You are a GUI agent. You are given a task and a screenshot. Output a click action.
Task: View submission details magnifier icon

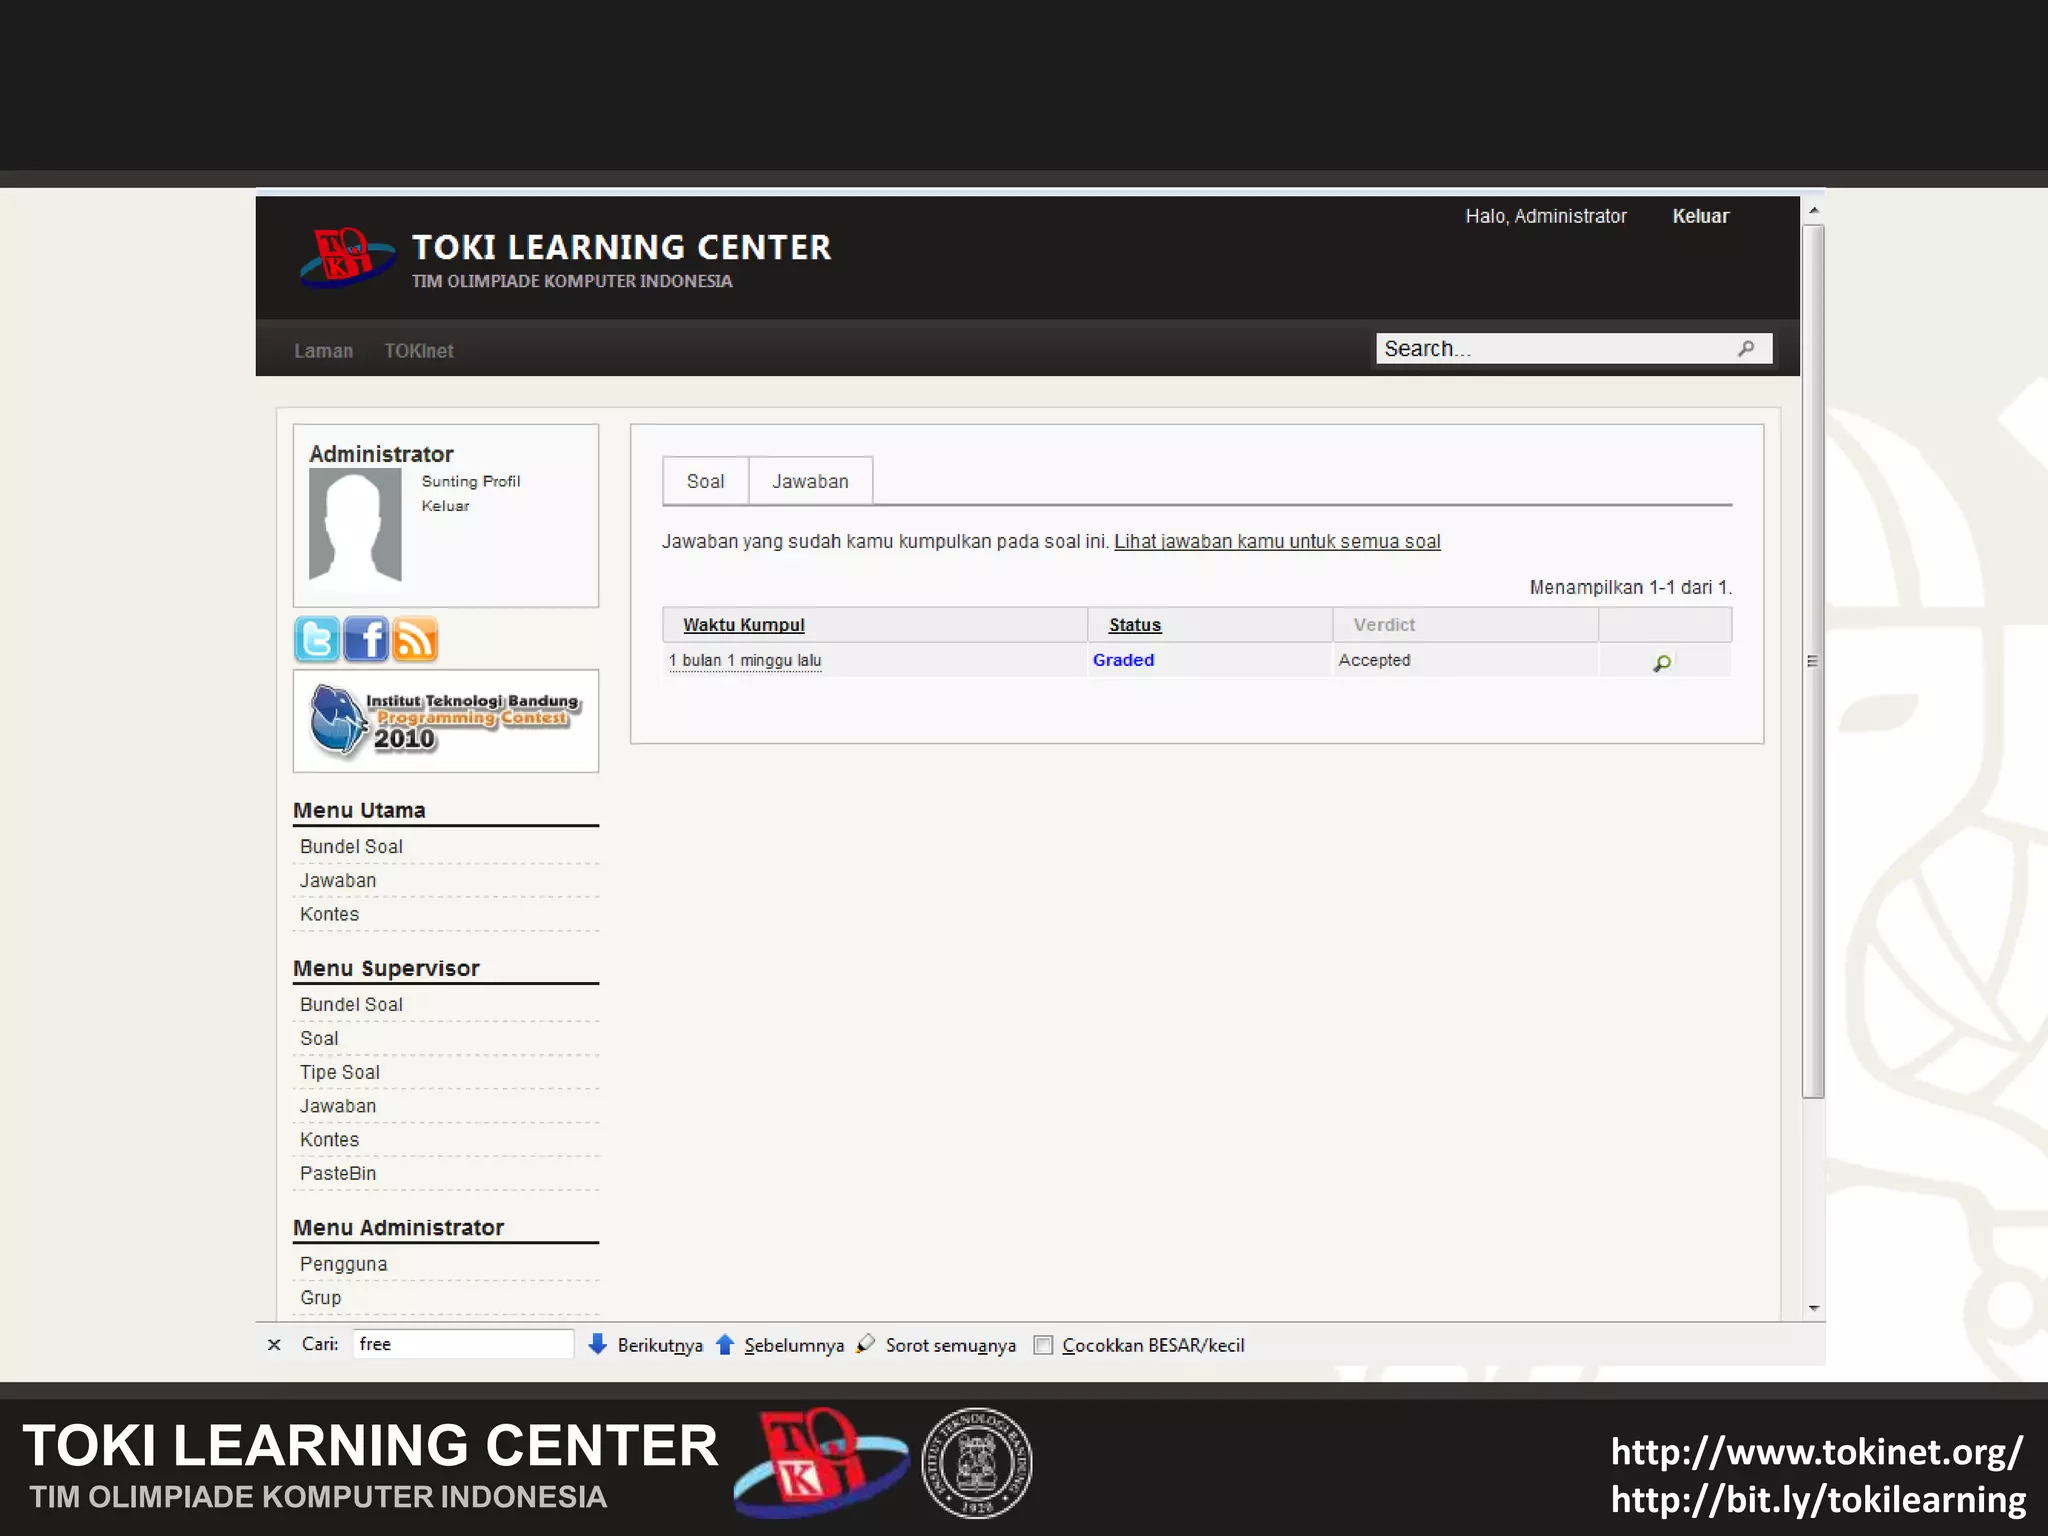[x=1662, y=662]
